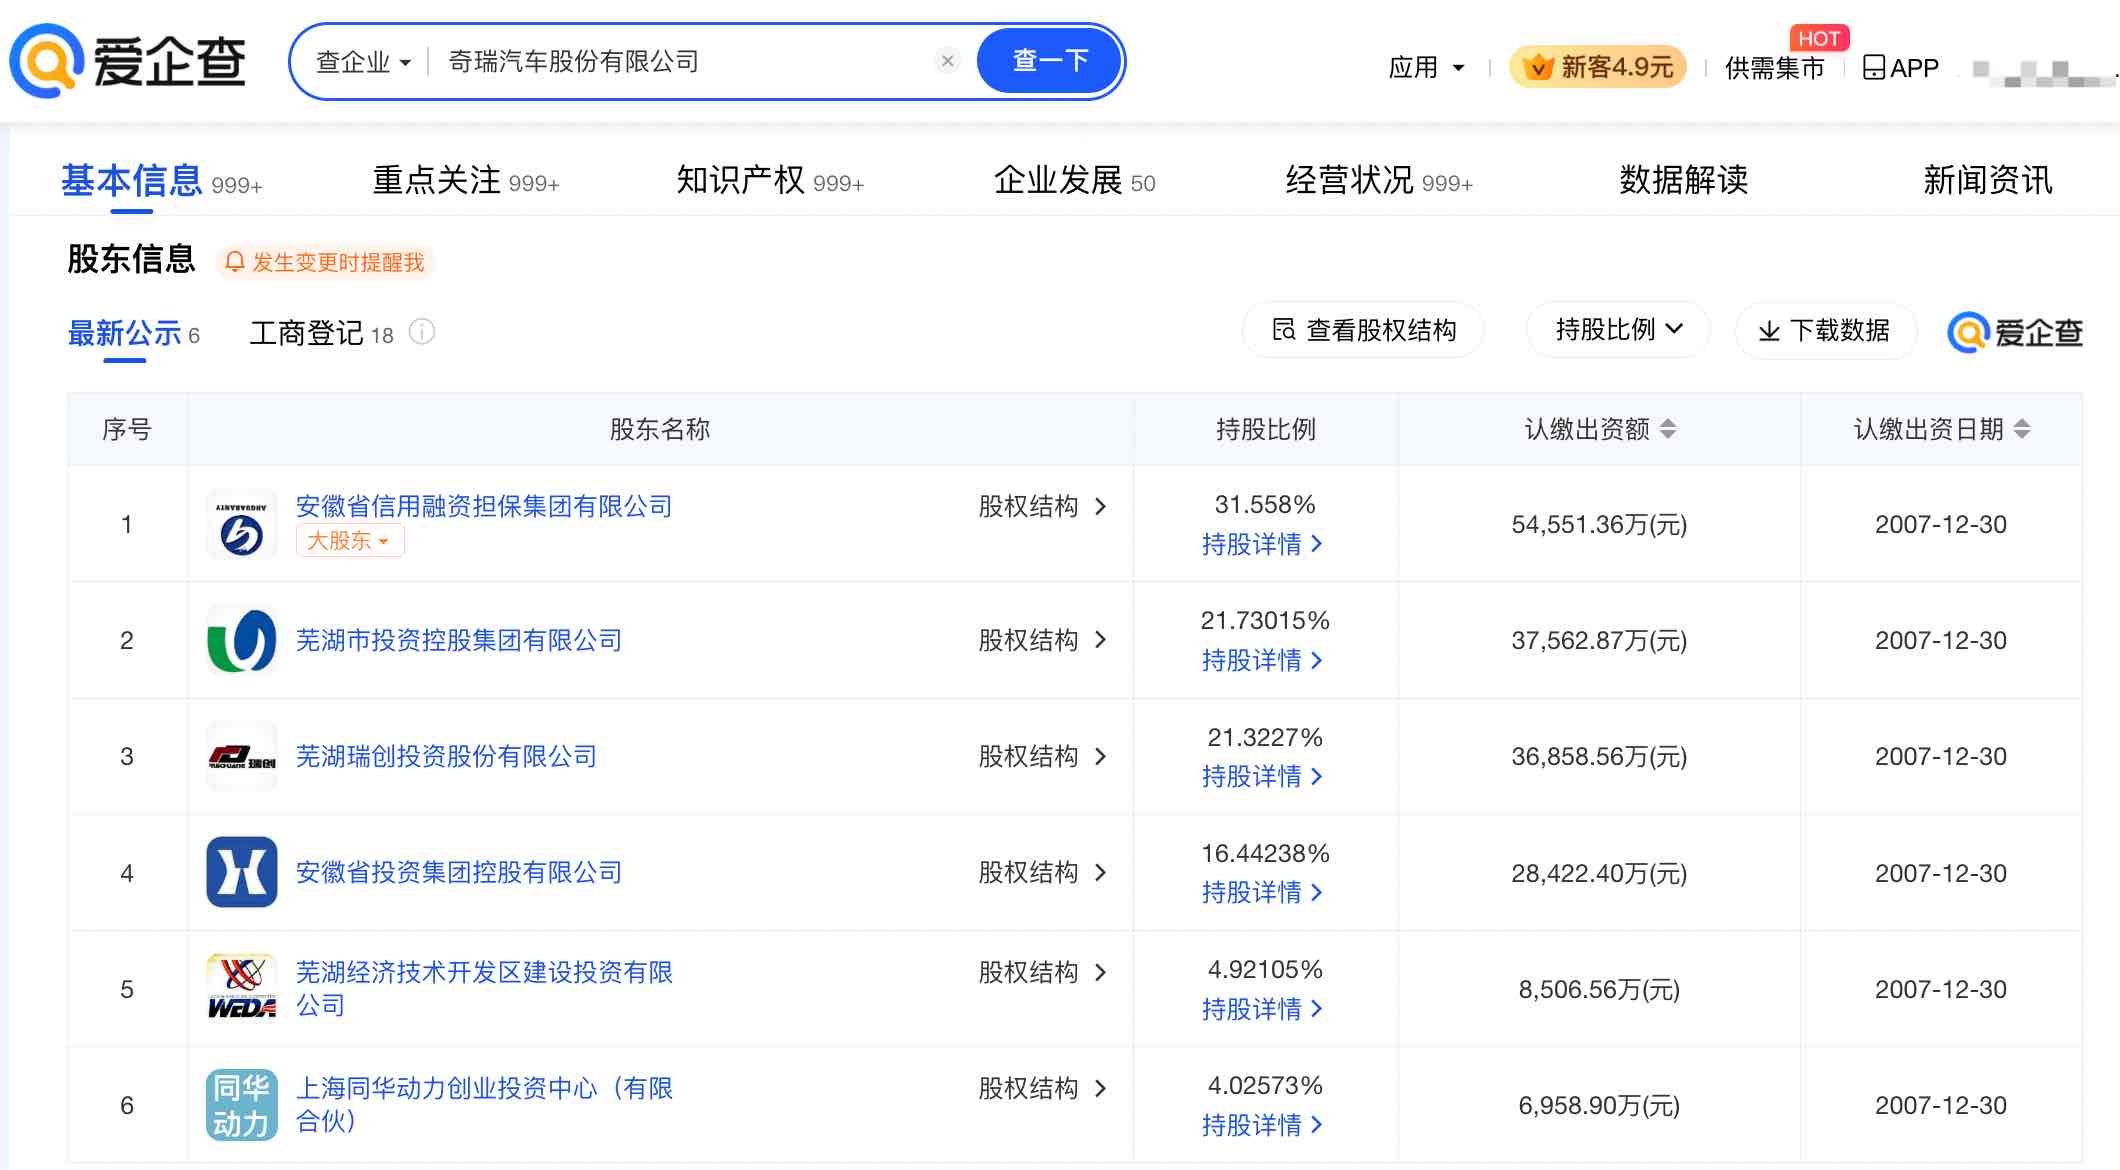Sort by 认缴出资额 using the arrows
Viewport: 2120px width, 1170px height.
[1667, 429]
